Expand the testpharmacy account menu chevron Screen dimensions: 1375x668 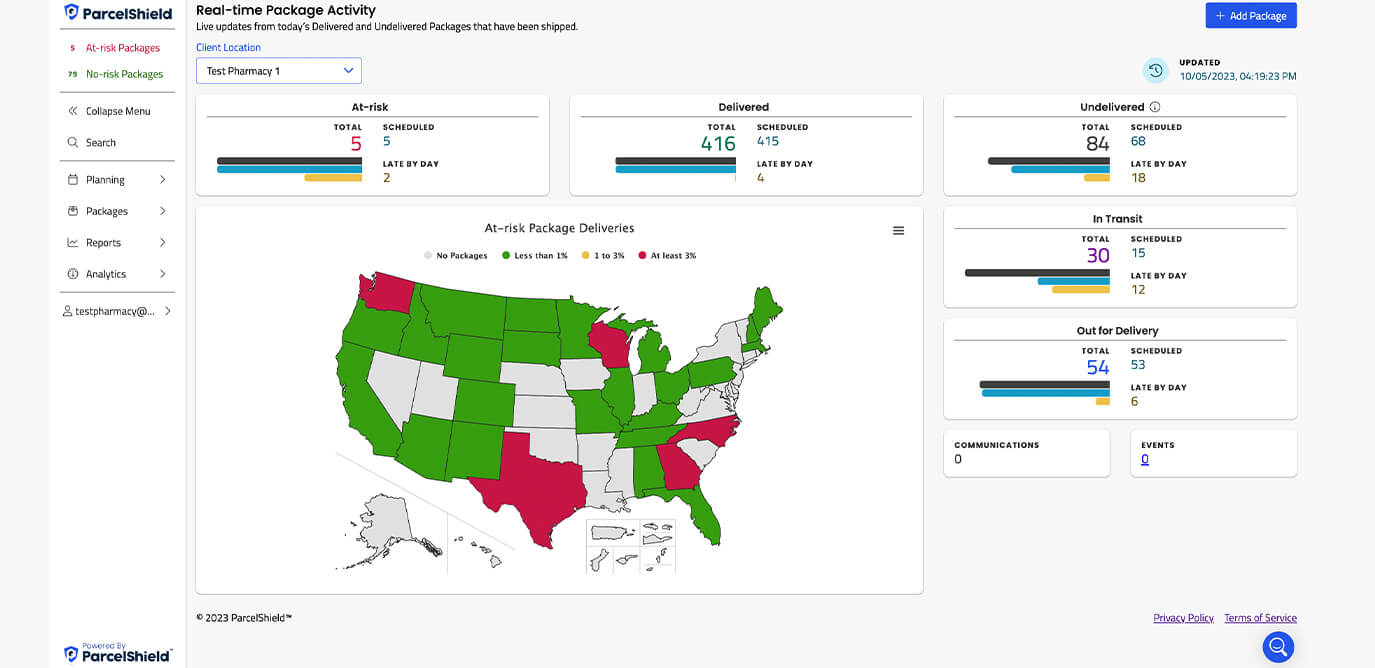[x=168, y=311]
